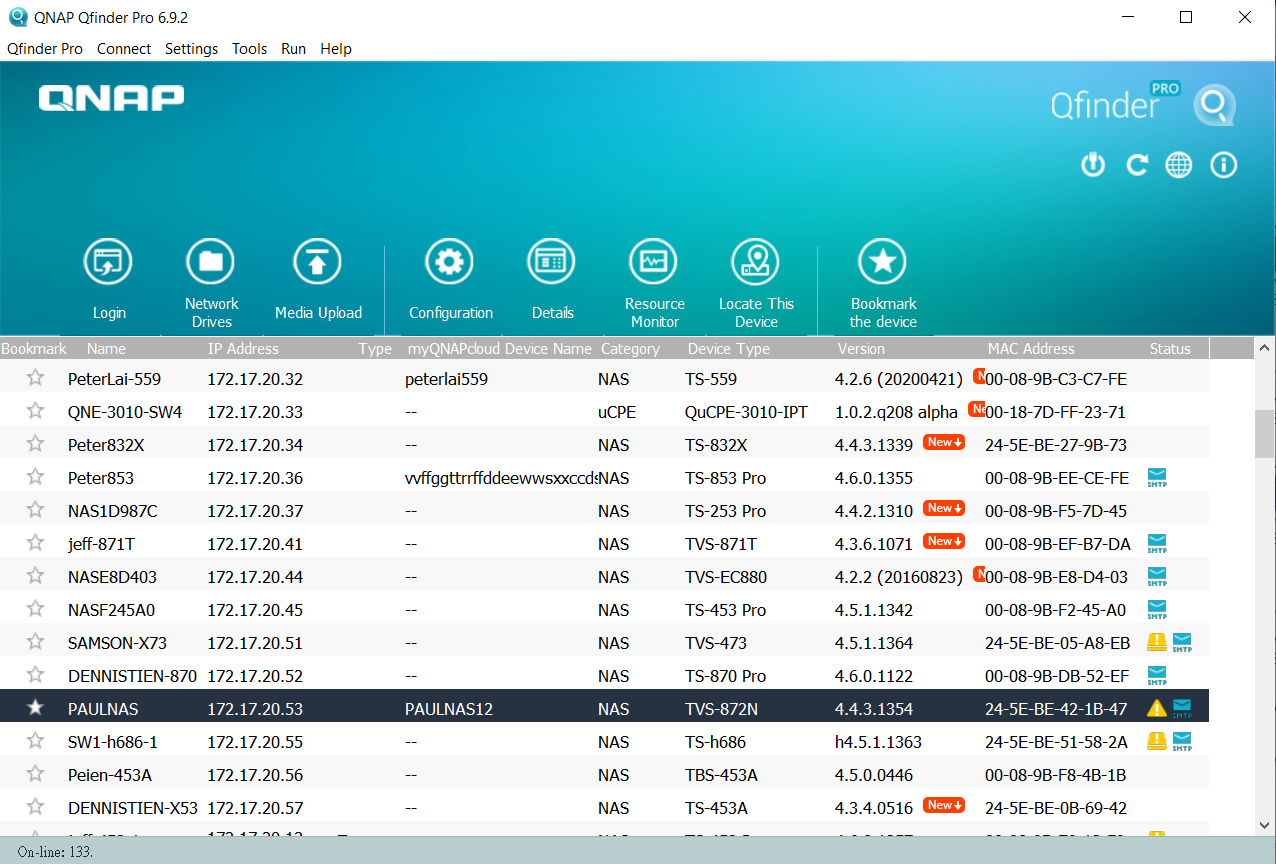This screenshot has width=1276, height=864.
Task: Click Locate This Device icon
Action: tap(755, 263)
